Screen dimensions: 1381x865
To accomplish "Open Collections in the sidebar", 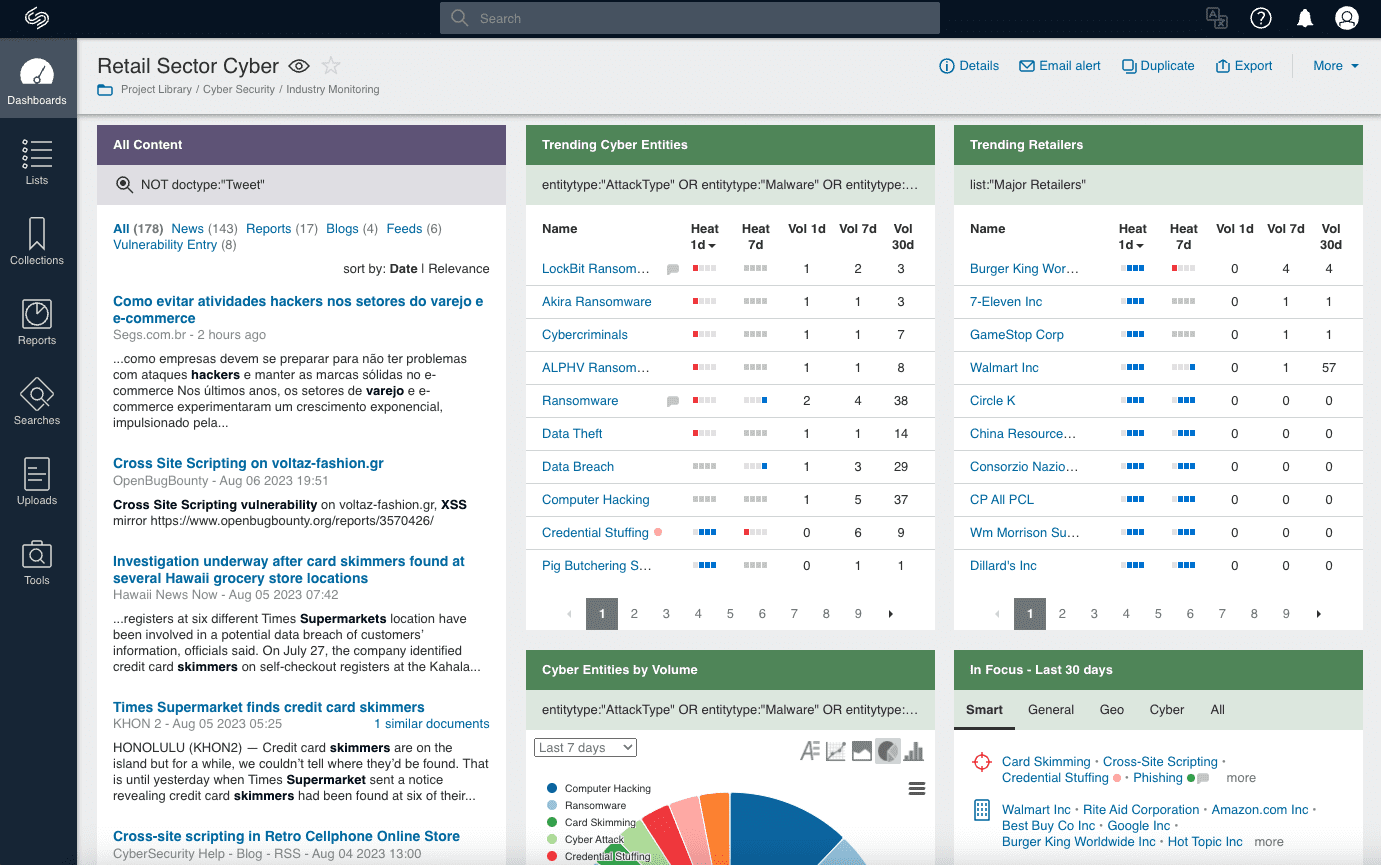I will (x=37, y=241).
